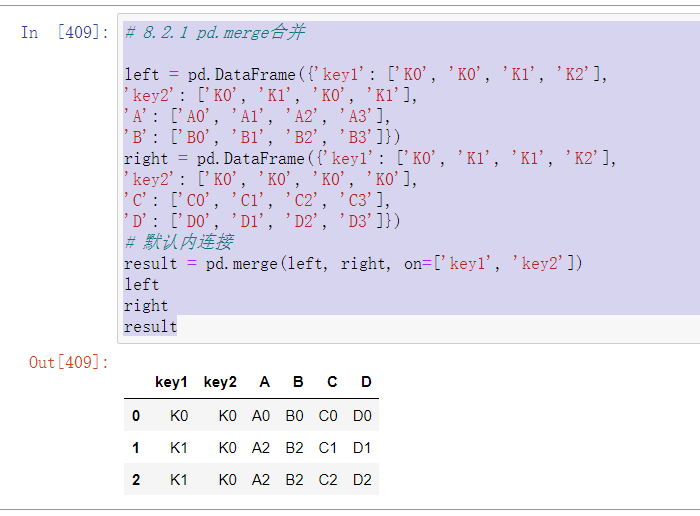Click the In [409] input prompt label
This screenshot has width=700, height=516.
[65, 32]
